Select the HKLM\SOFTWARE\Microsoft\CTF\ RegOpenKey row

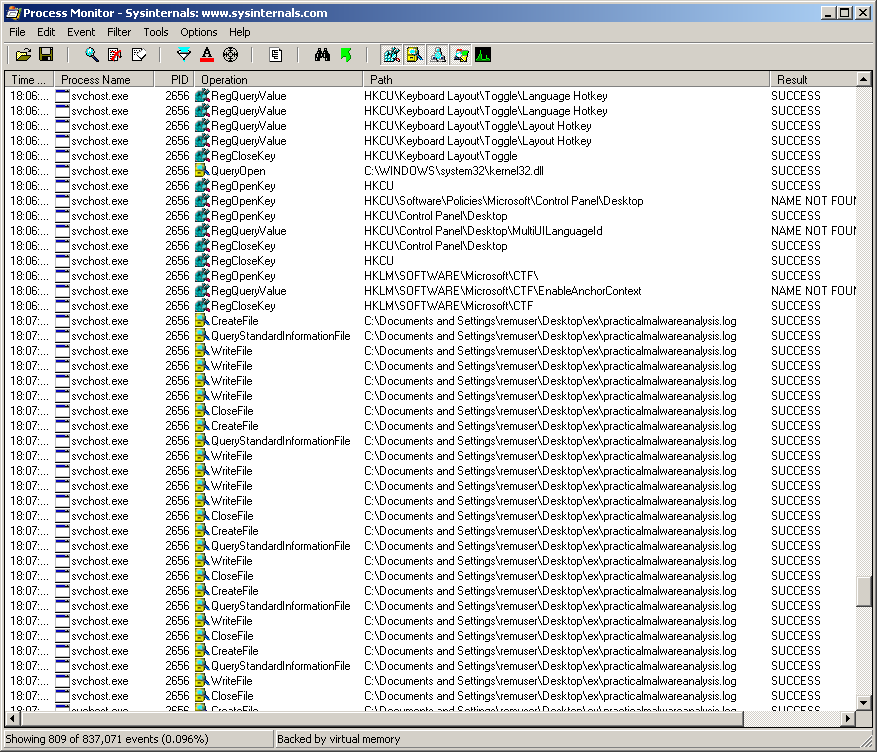(431, 276)
